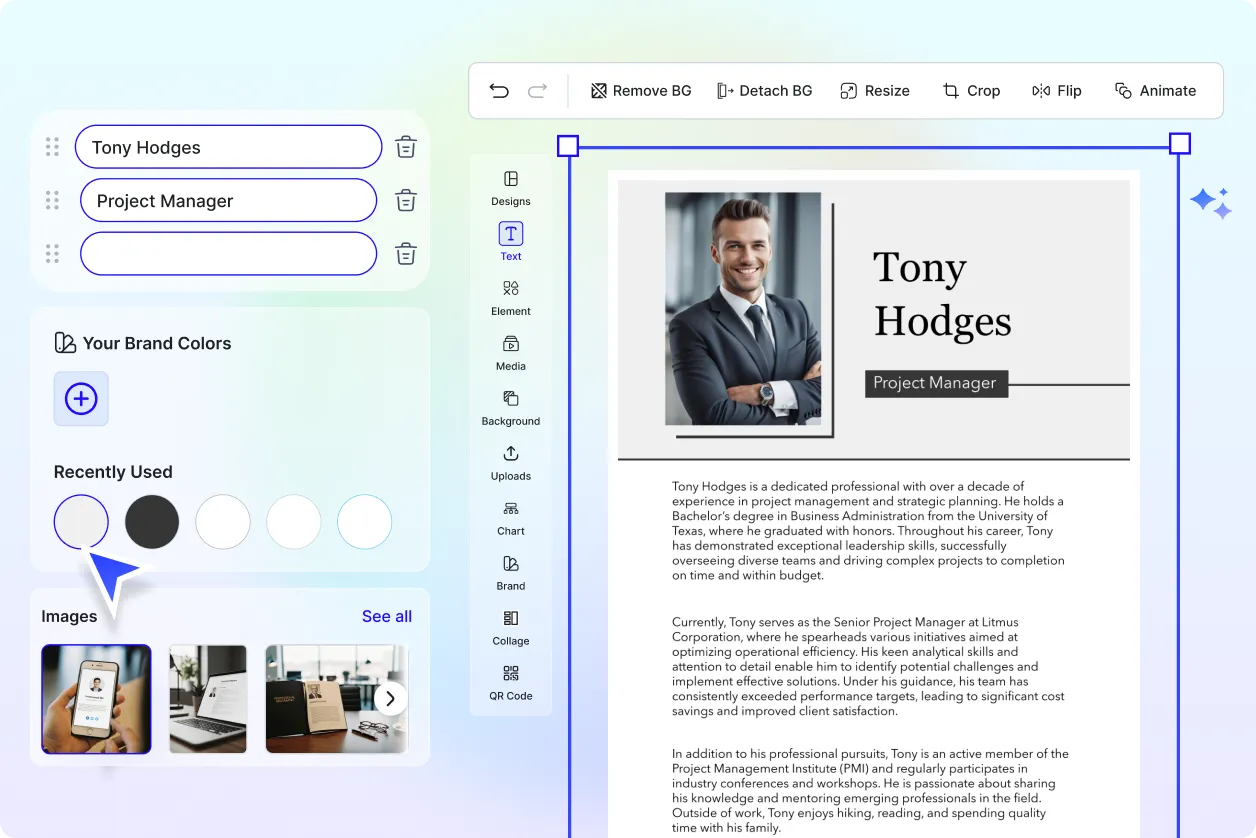Screen dimensions: 1256x838
Task: Click the top-right selection handle
Action: (1180, 144)
